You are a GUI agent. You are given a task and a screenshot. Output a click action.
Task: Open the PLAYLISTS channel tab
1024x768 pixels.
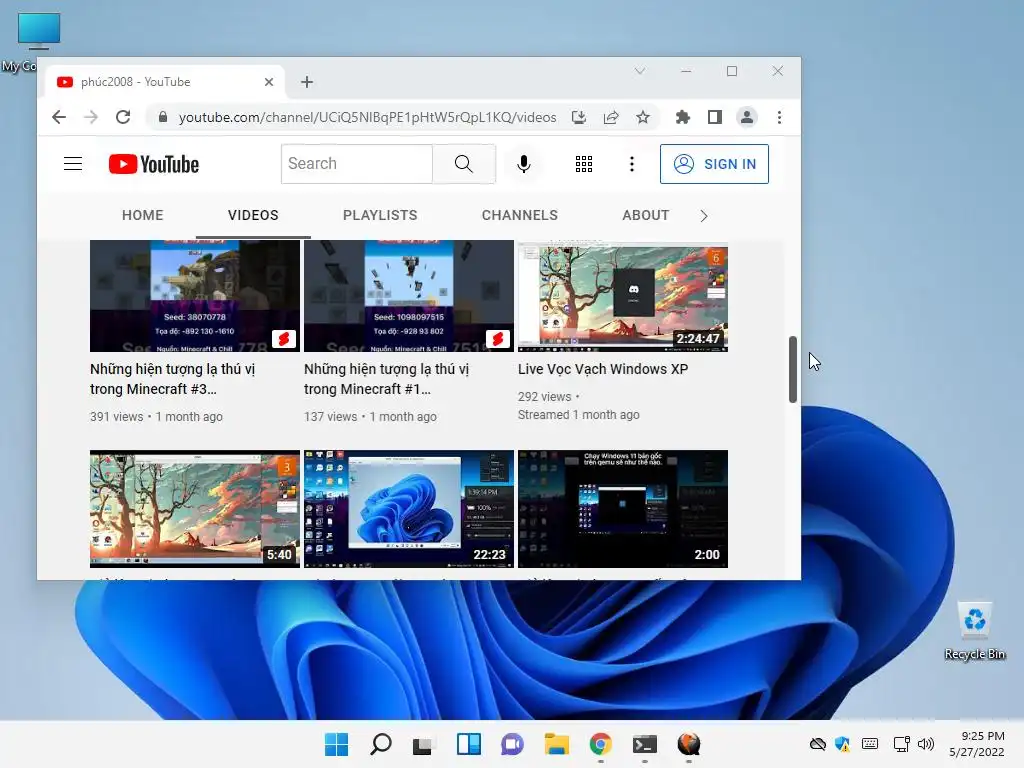(x=380, y=215)
